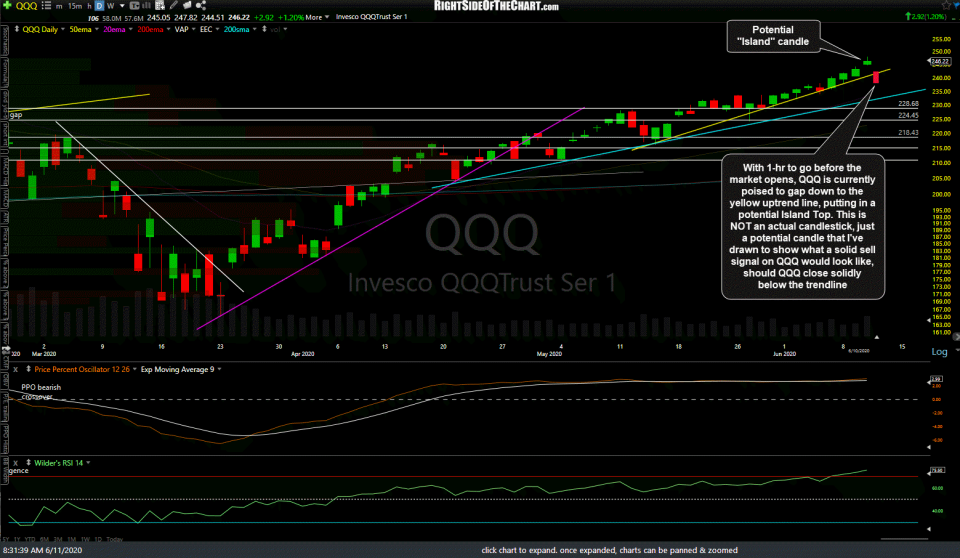The height and width of the screenshot is (558, 960).
Task: Open the Wilder's RSI 14 dropdown
Action: click(x=88, y=463)
